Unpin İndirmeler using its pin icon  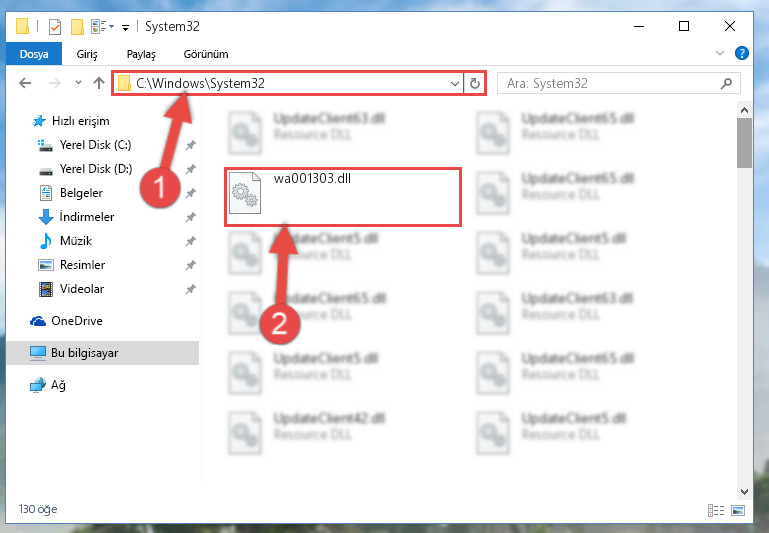point(190,217)
